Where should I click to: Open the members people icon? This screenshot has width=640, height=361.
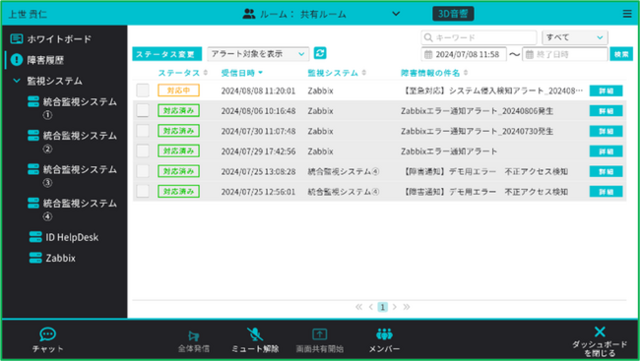(x=384, y=334)
